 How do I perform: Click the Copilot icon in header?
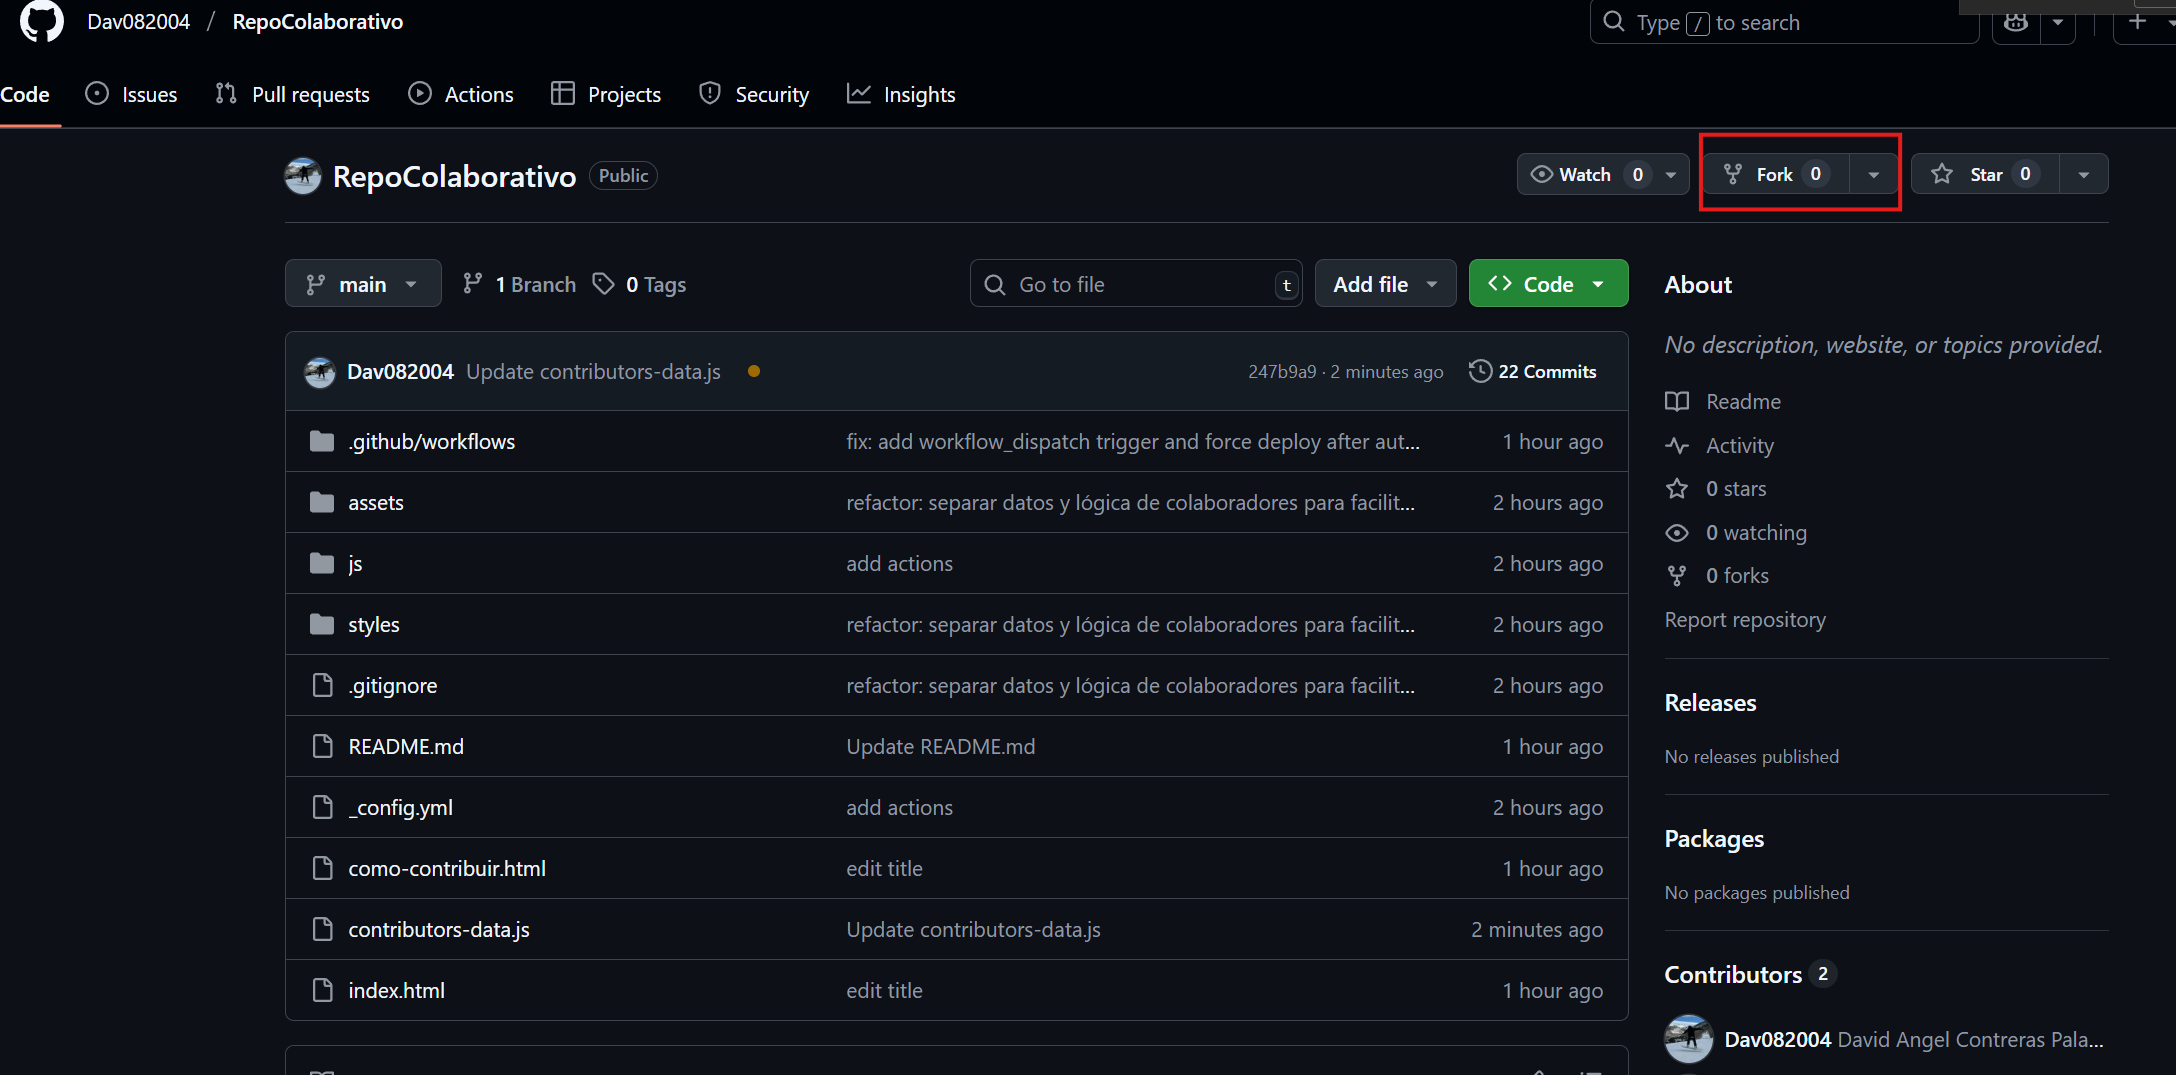pyautogui.click(x=2016, y=23)
